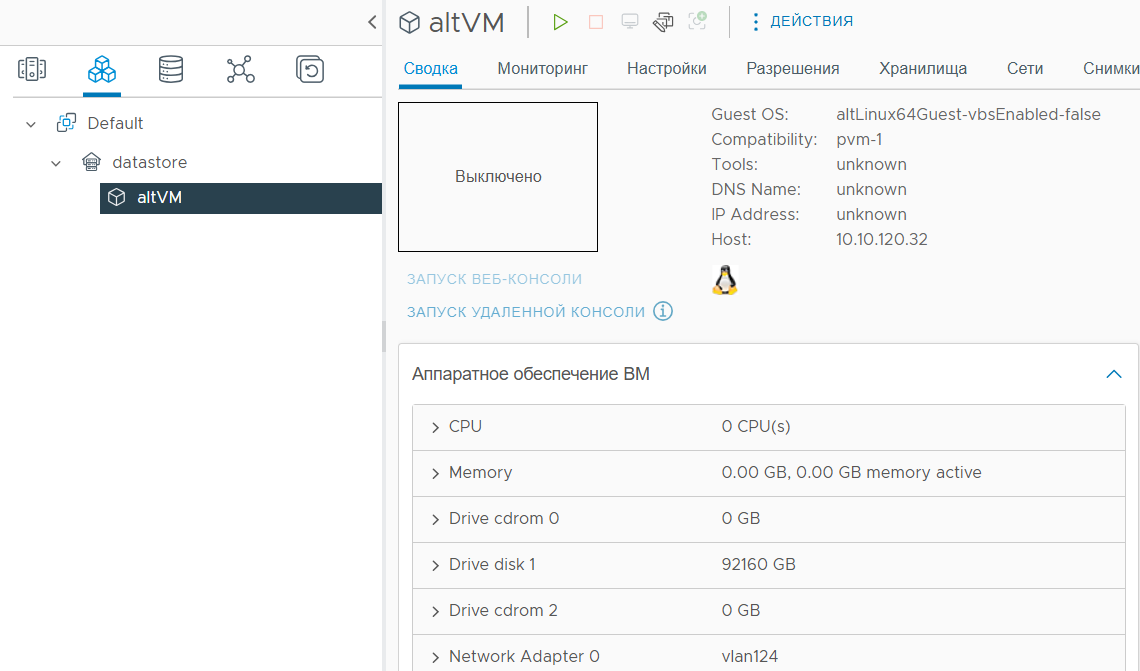Expand the Drive disk 1 row
This screenshot has height=671, width=1140.
pos(435,566)
